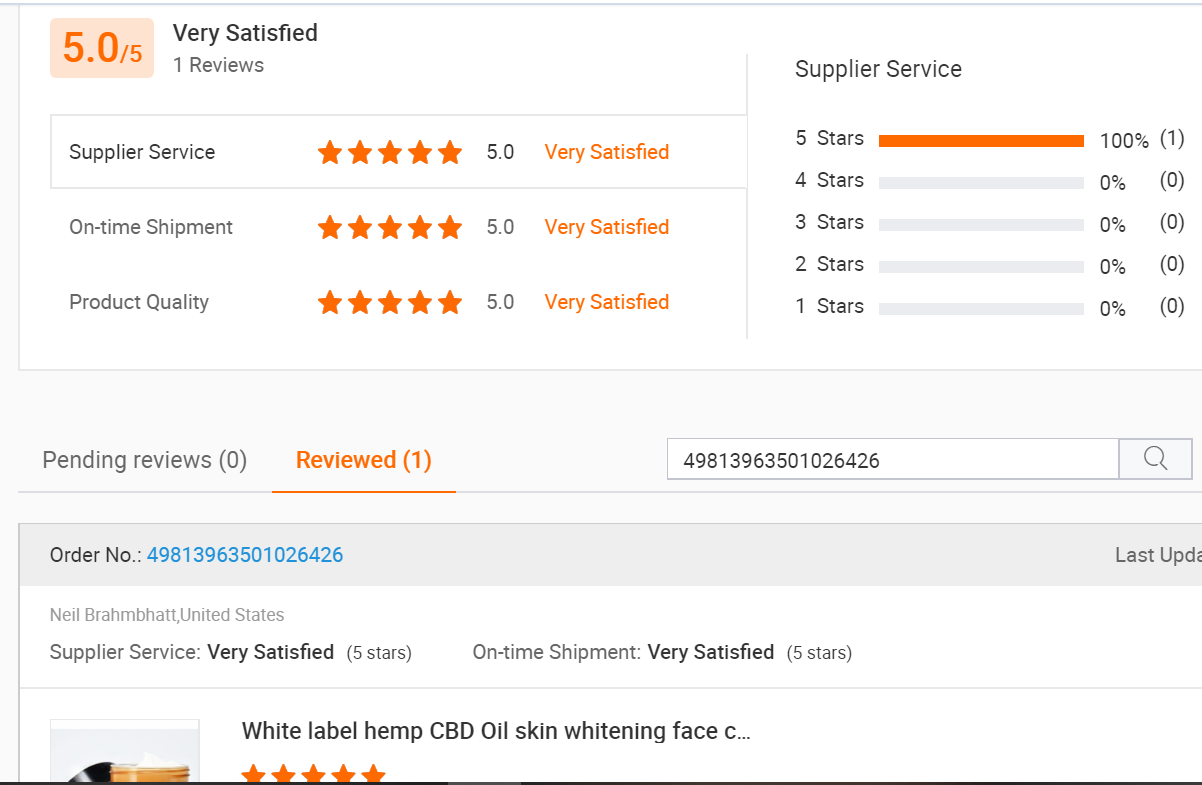The height and width of the screenshot is (785, 1202).
Task: Click the On-time Shipment star rating icons
Action: 390,227
